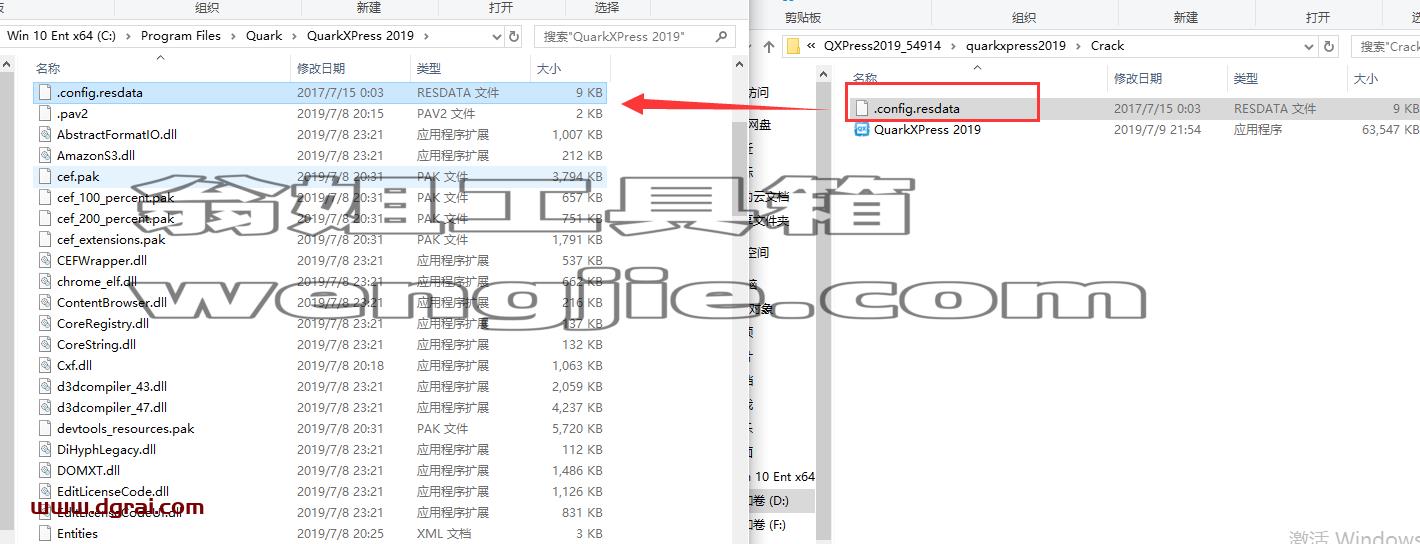Sort left window by 名称 column
The width and height of the screenshot is (1420, 544).
48,68
